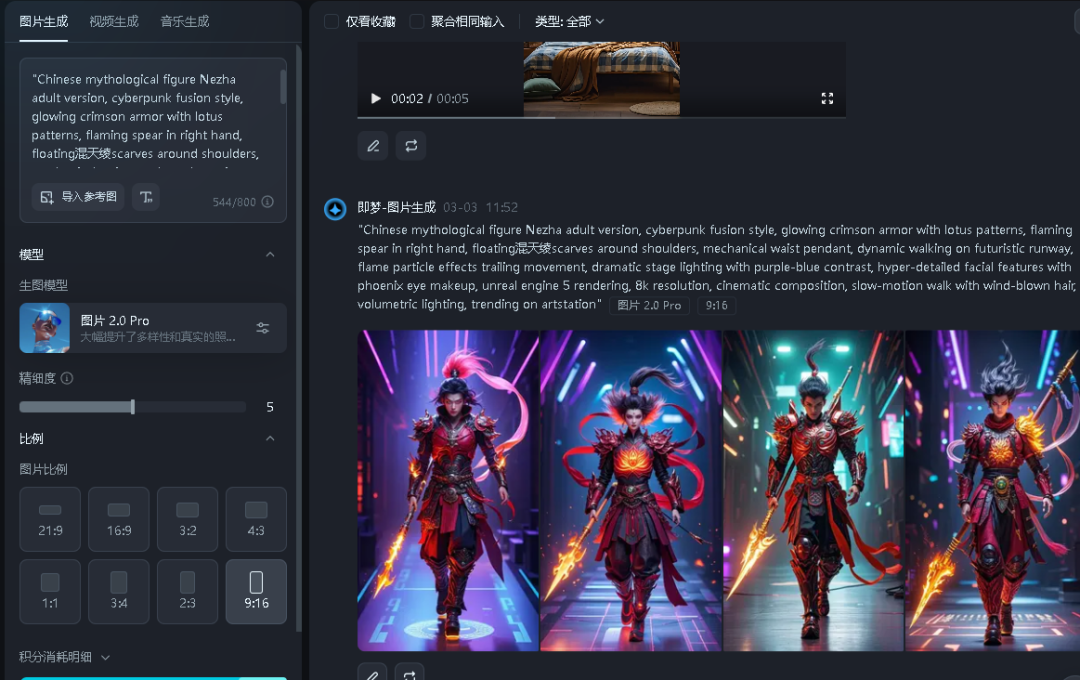Click the 即梦-图片生成 title
Viewport: 1080px width, 680px height.
pos(397,207)
